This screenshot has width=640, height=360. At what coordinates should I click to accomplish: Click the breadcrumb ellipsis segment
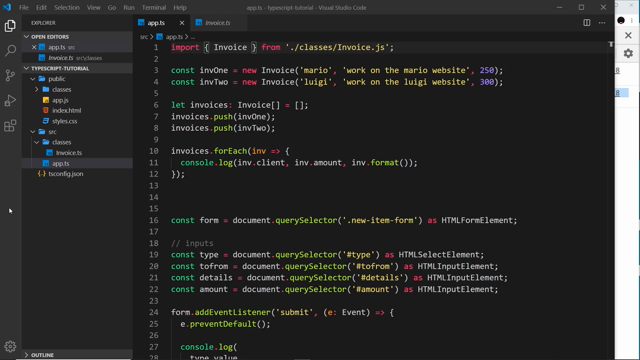point(193,37)
